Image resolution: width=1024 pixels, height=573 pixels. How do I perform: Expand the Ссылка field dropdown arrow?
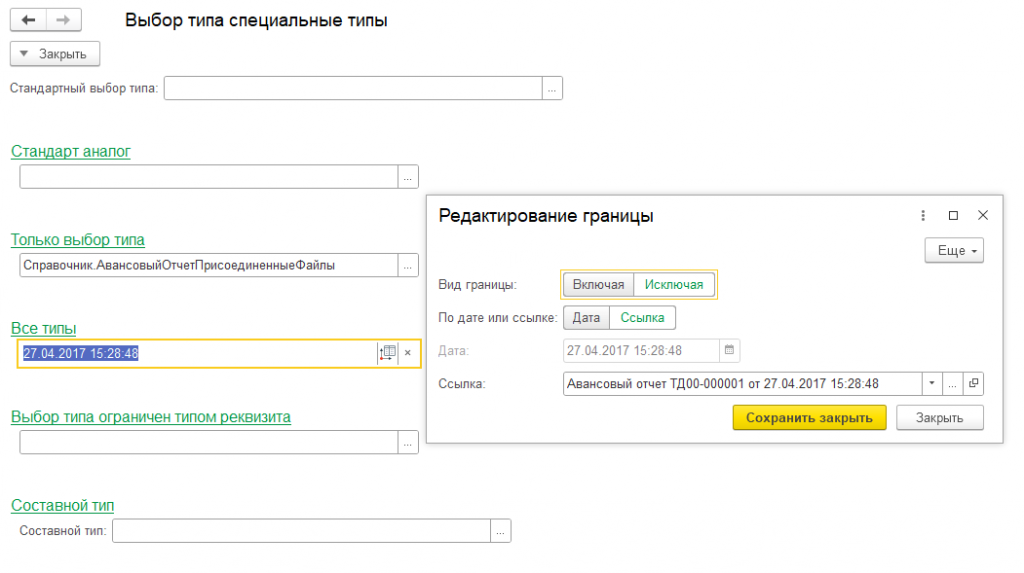[932, 384]
